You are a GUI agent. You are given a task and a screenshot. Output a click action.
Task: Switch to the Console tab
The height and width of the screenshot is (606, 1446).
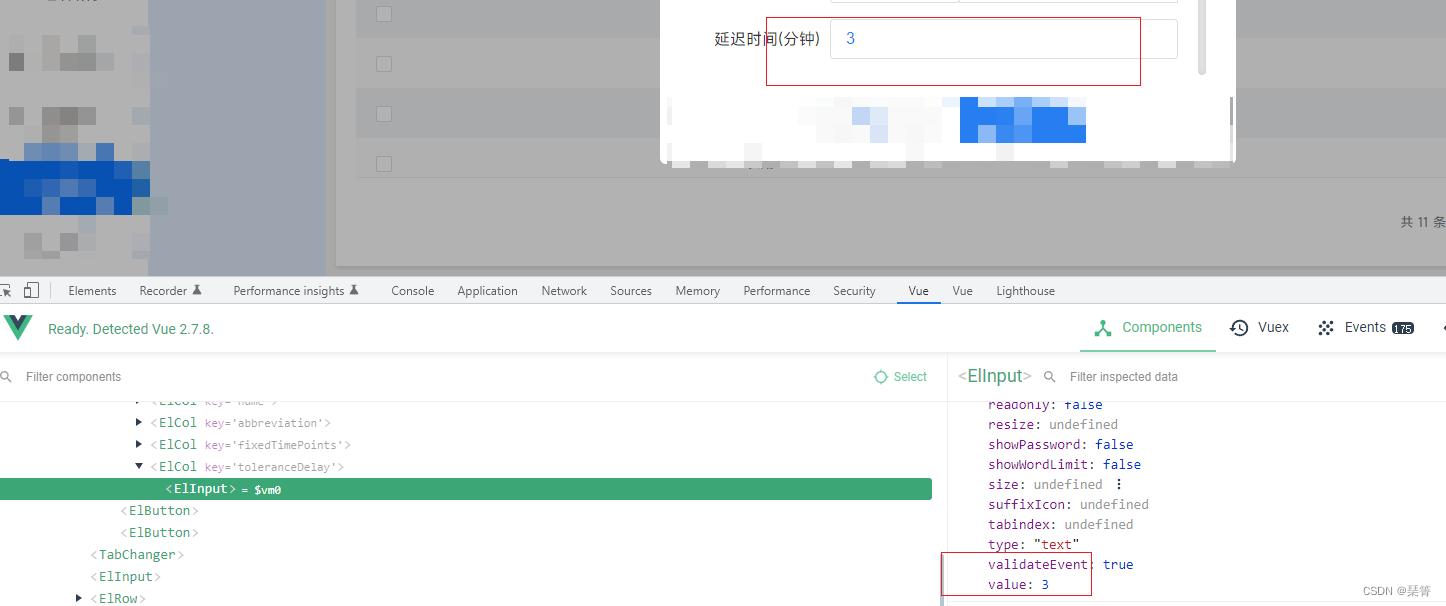click(412, 290)
